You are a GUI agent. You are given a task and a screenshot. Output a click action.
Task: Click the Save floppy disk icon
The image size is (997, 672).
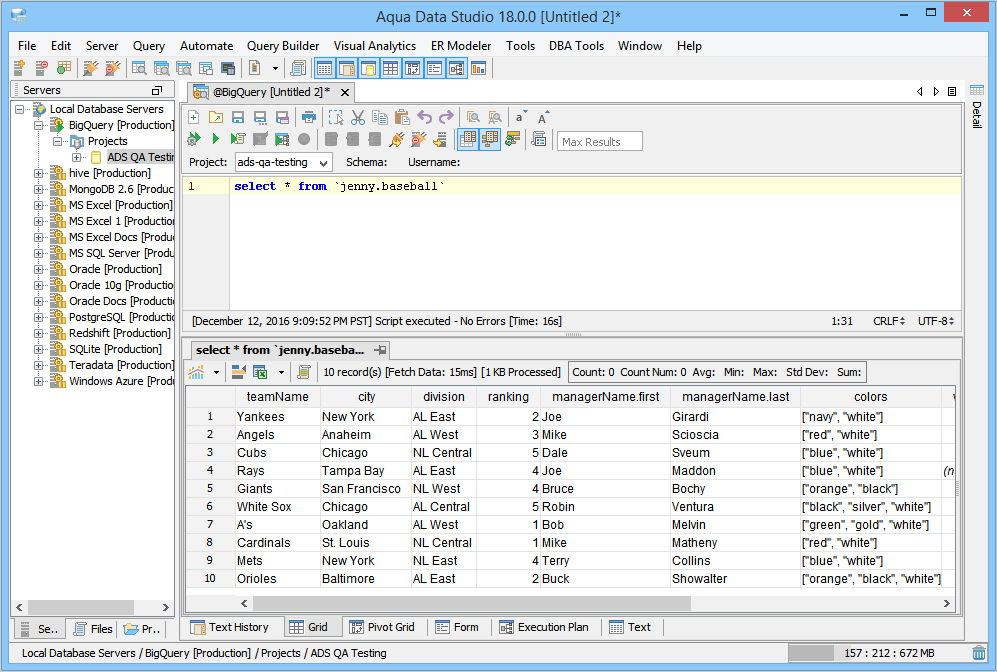tap(238, 117)
